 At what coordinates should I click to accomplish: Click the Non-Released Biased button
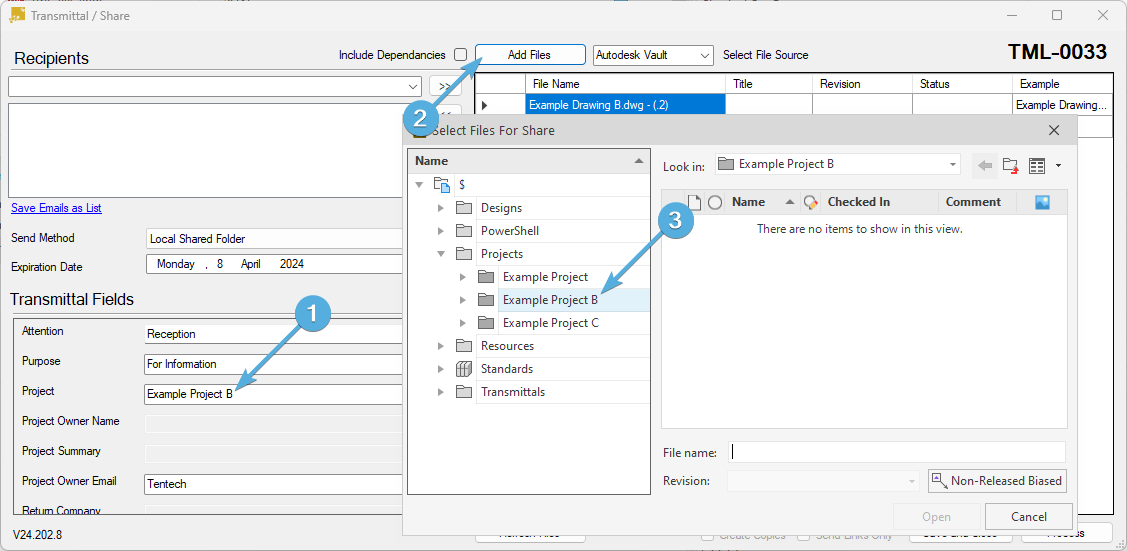[x=998, y=481]
